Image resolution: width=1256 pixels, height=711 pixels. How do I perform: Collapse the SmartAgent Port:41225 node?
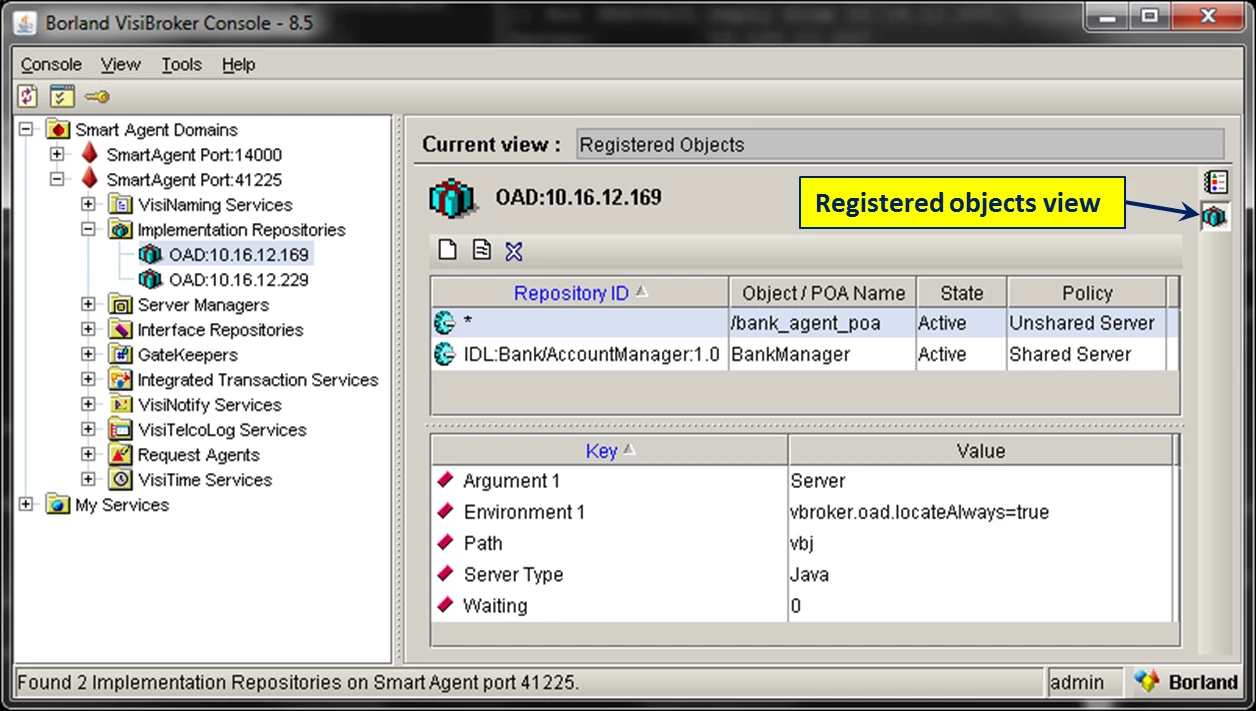57,179
